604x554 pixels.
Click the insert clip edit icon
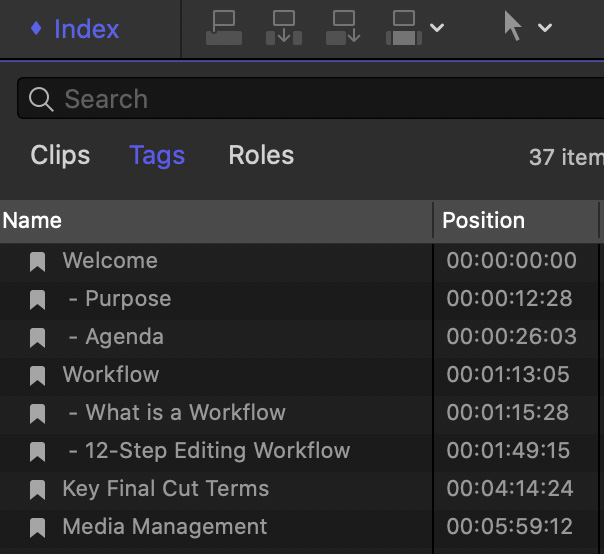coord(284,28)
